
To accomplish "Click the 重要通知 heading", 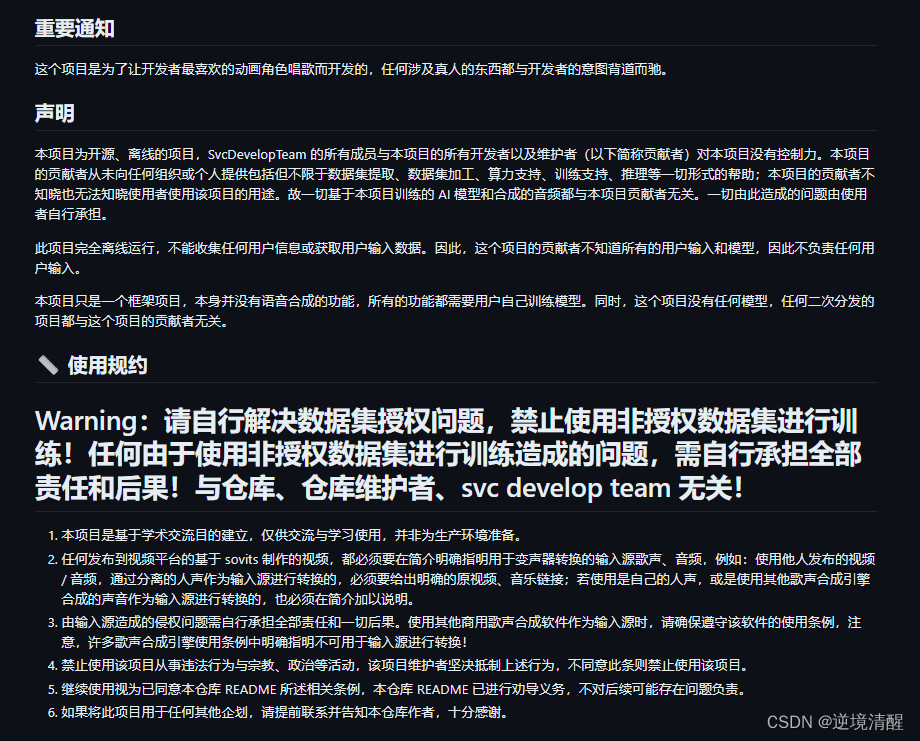I will [74, 28].
